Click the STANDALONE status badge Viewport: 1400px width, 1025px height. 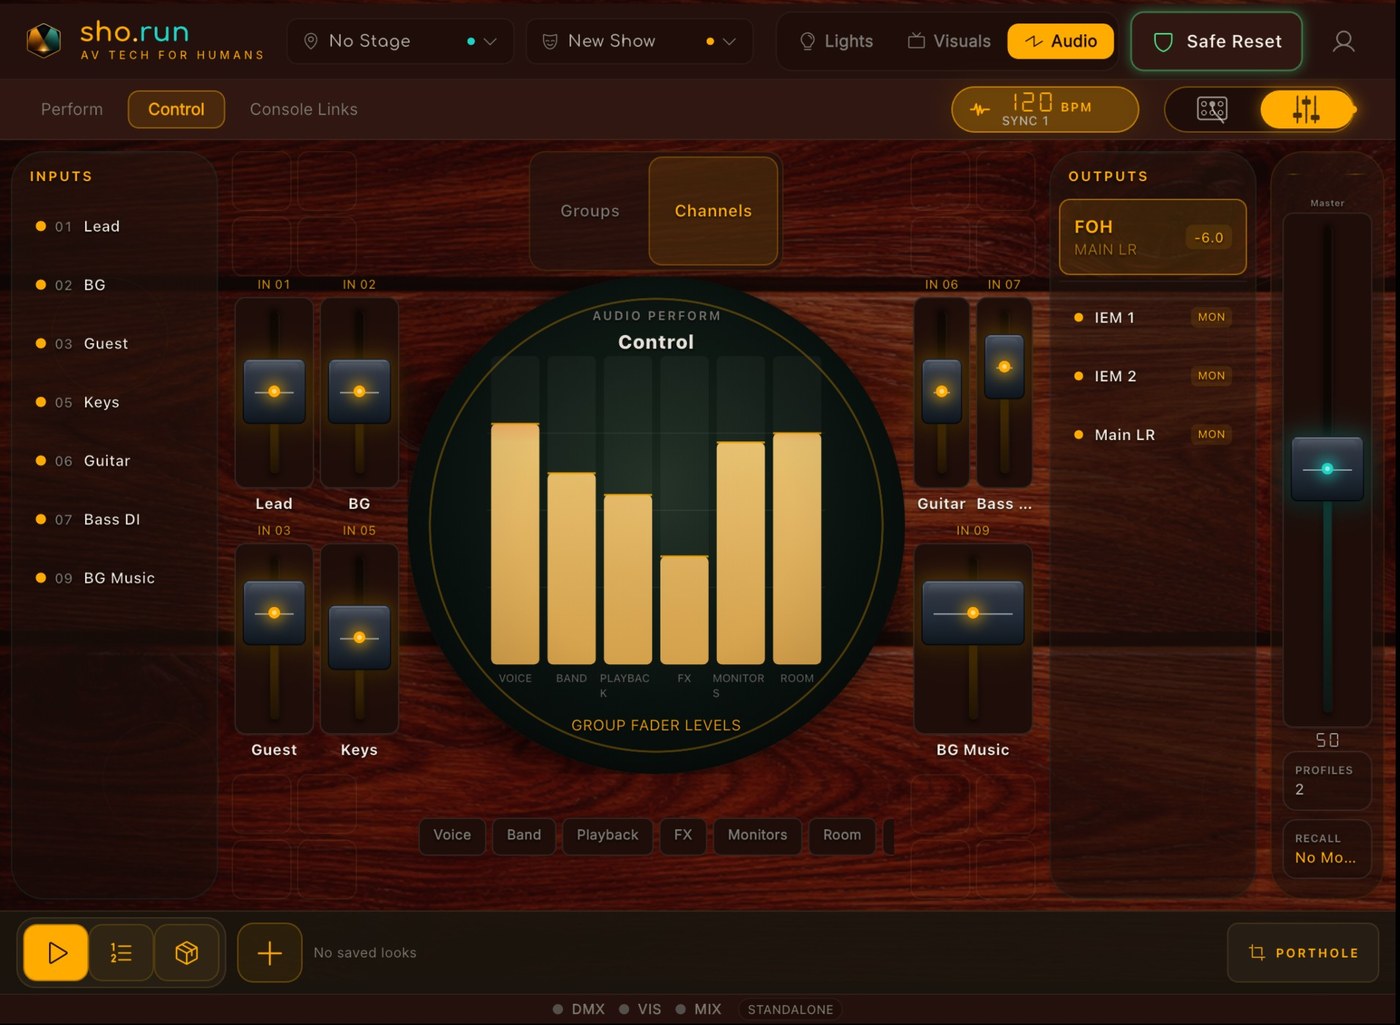[x=790, y=1009]
